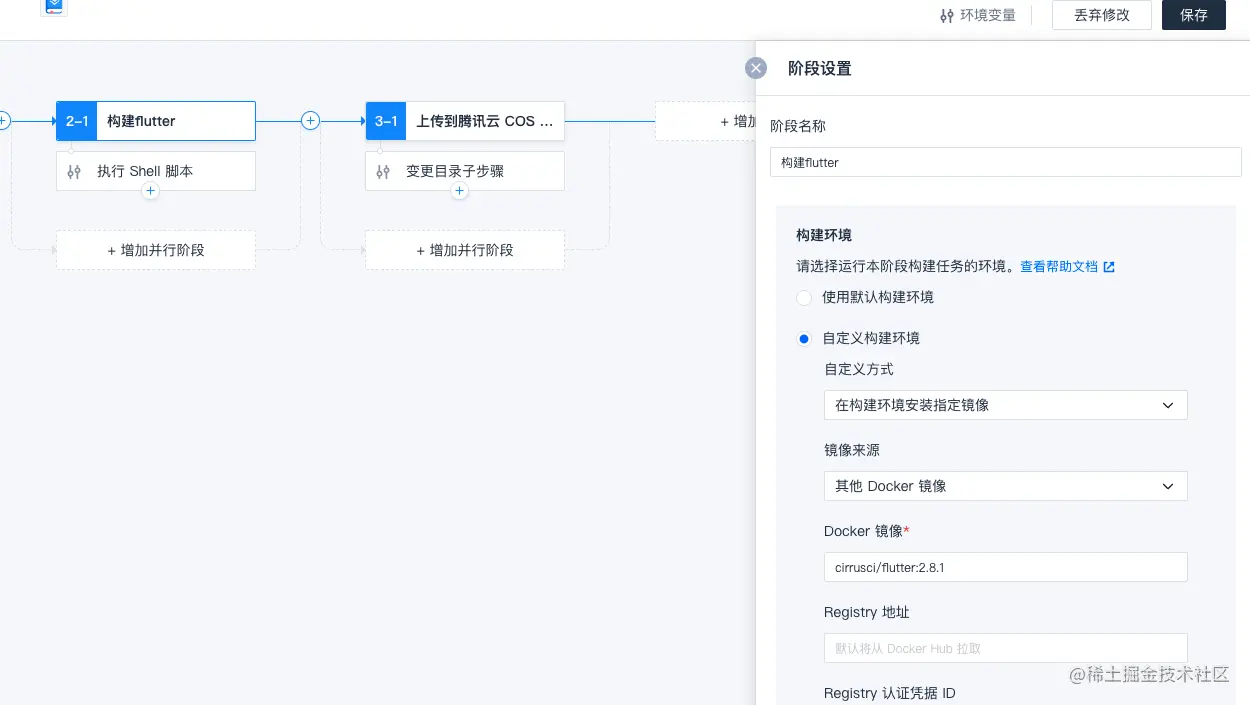This screenshot has height=705, width=1250.
Task: Add a stage before 构建flutter using the plus circle
Action: click(x=3, y=121)
